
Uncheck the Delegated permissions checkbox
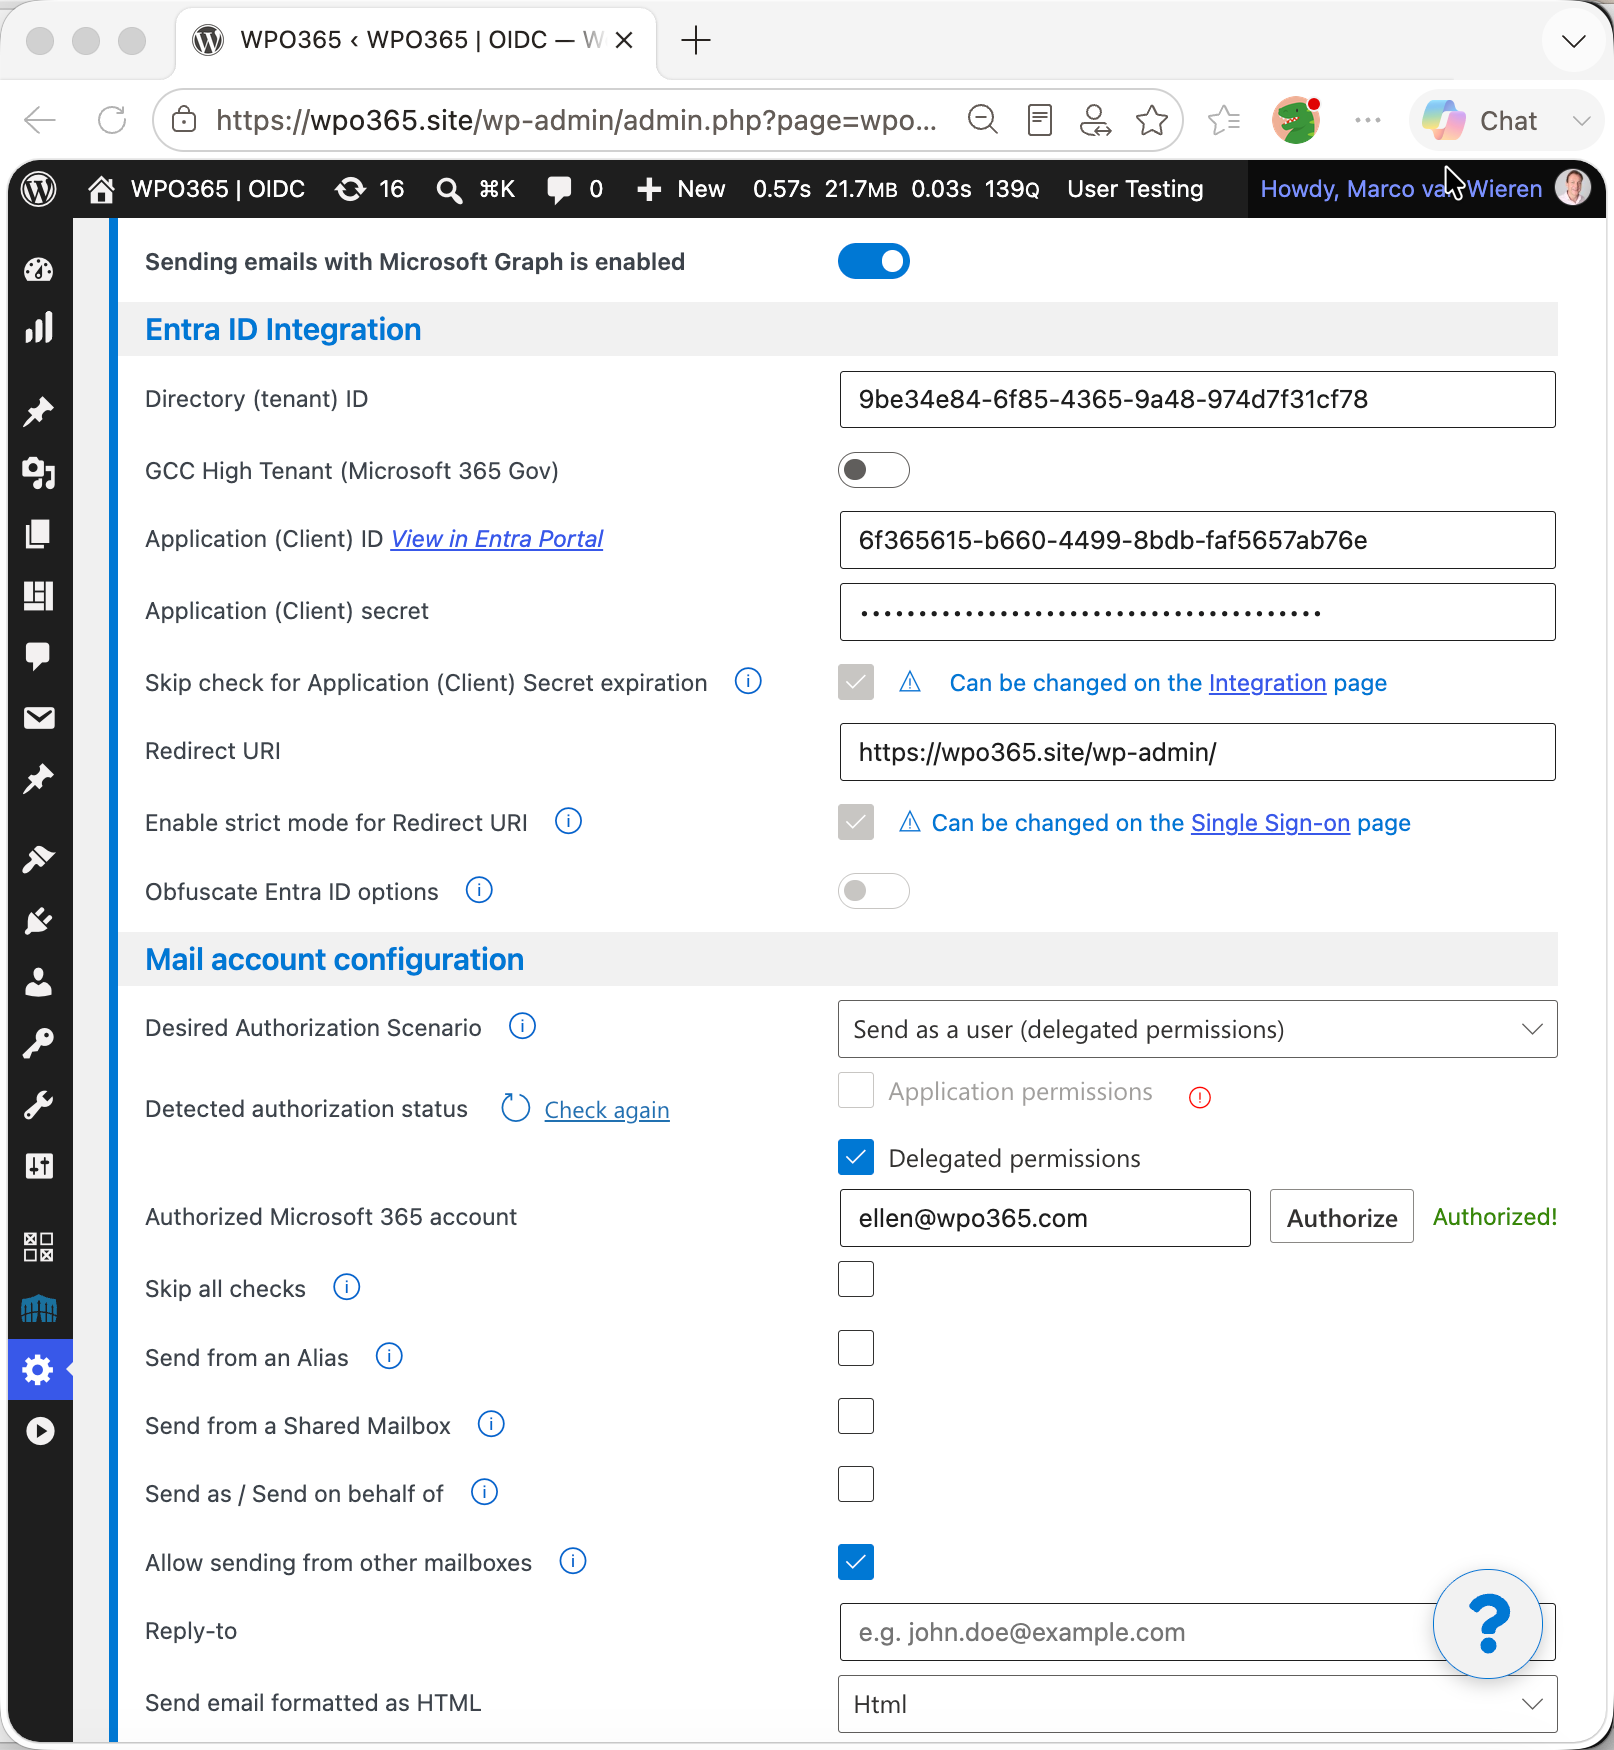pyautogui.click(x=856, y=1158)
